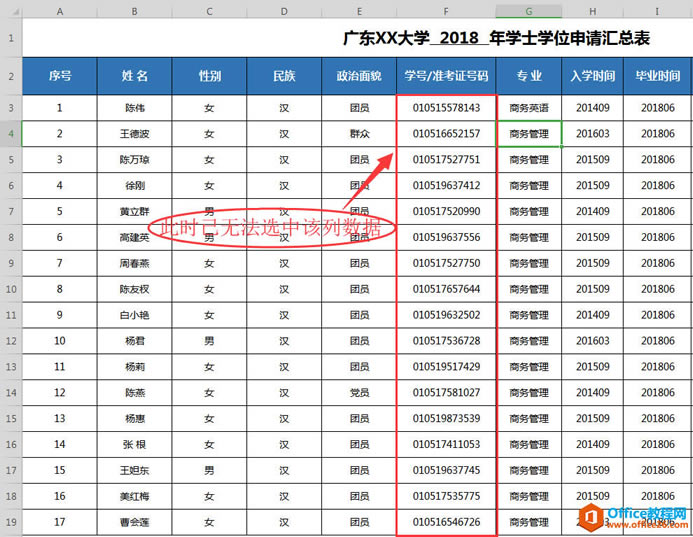This screenshot has width=693, height=537.
Task: Select column A header
Action: pyautogui.click(x=59, y=11)
